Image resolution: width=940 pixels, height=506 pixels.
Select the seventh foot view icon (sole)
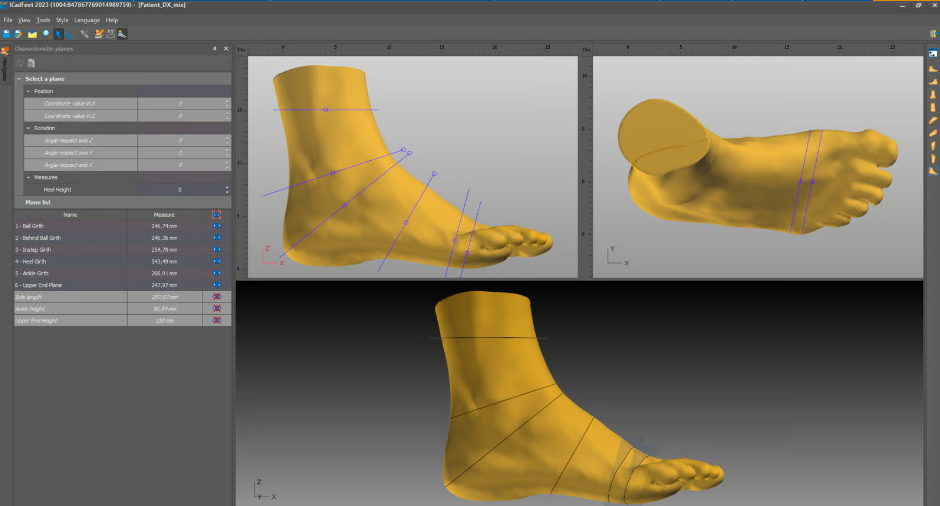(x=933, y=146)
